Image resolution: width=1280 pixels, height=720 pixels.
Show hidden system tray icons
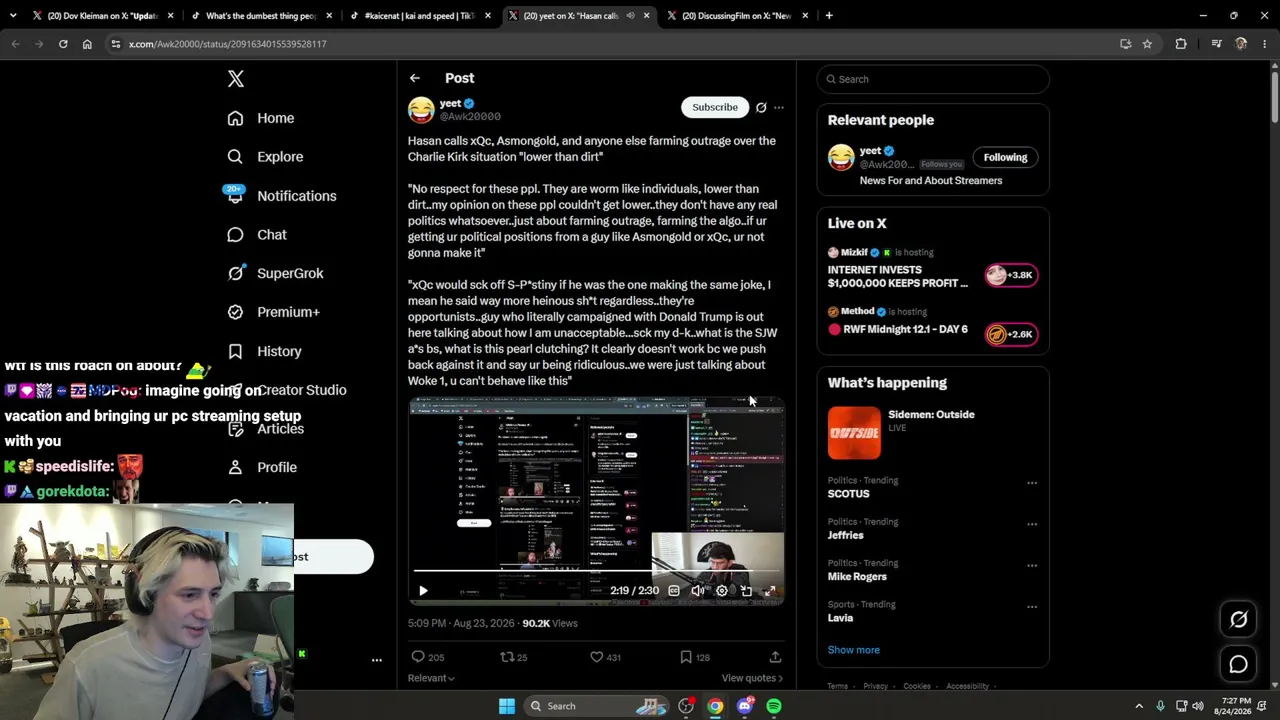[x=1139, y=706]
